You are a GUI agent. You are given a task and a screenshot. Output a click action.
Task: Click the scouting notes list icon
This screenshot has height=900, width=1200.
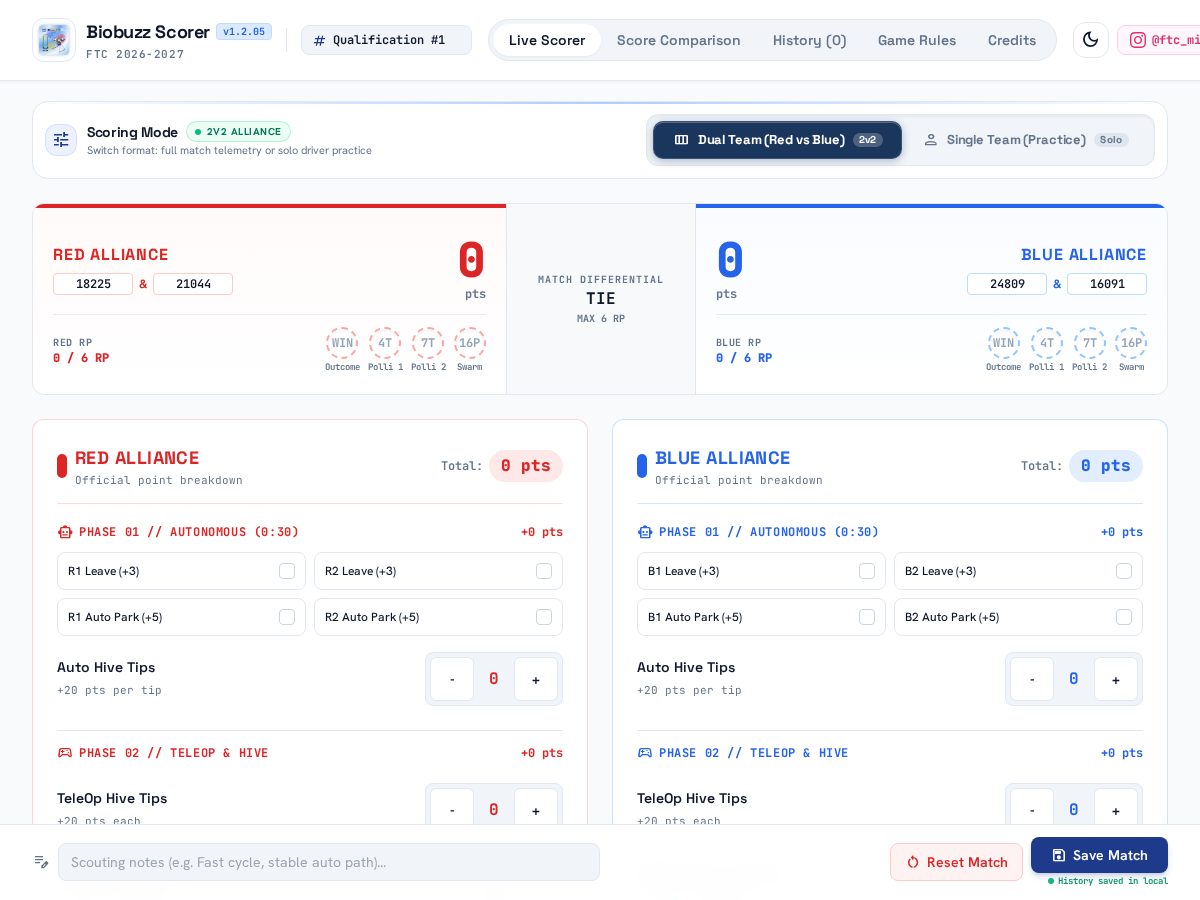pos(41,862)
